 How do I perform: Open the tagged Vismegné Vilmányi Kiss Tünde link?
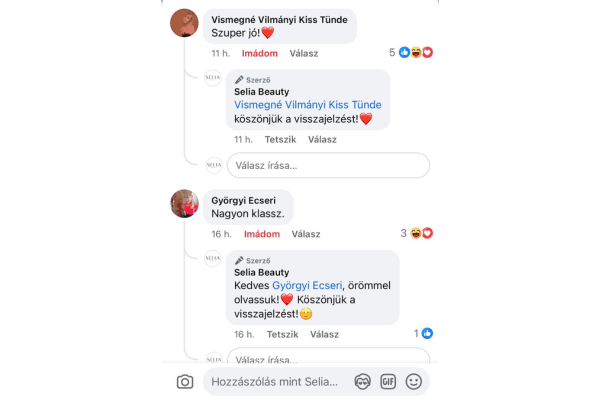308,105
